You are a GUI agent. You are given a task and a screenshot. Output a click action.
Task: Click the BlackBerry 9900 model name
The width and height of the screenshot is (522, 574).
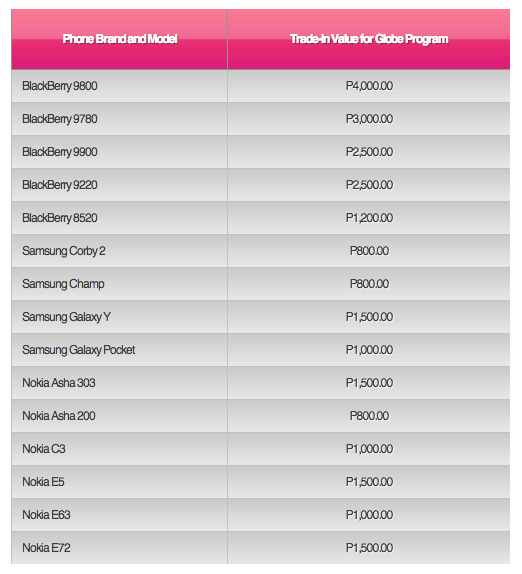pos(60,152)
